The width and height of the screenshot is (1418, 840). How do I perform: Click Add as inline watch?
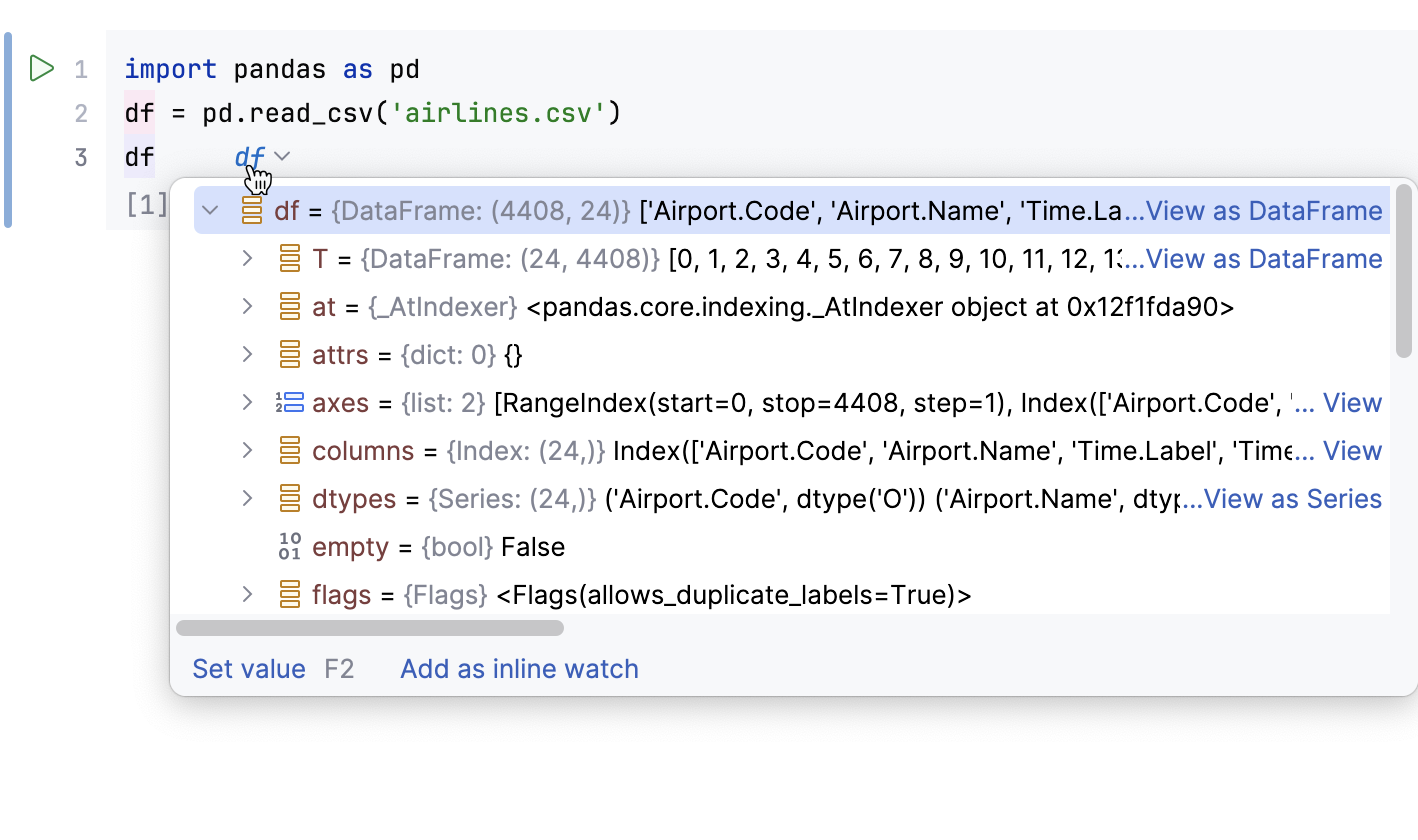click(x=518, y=668)
